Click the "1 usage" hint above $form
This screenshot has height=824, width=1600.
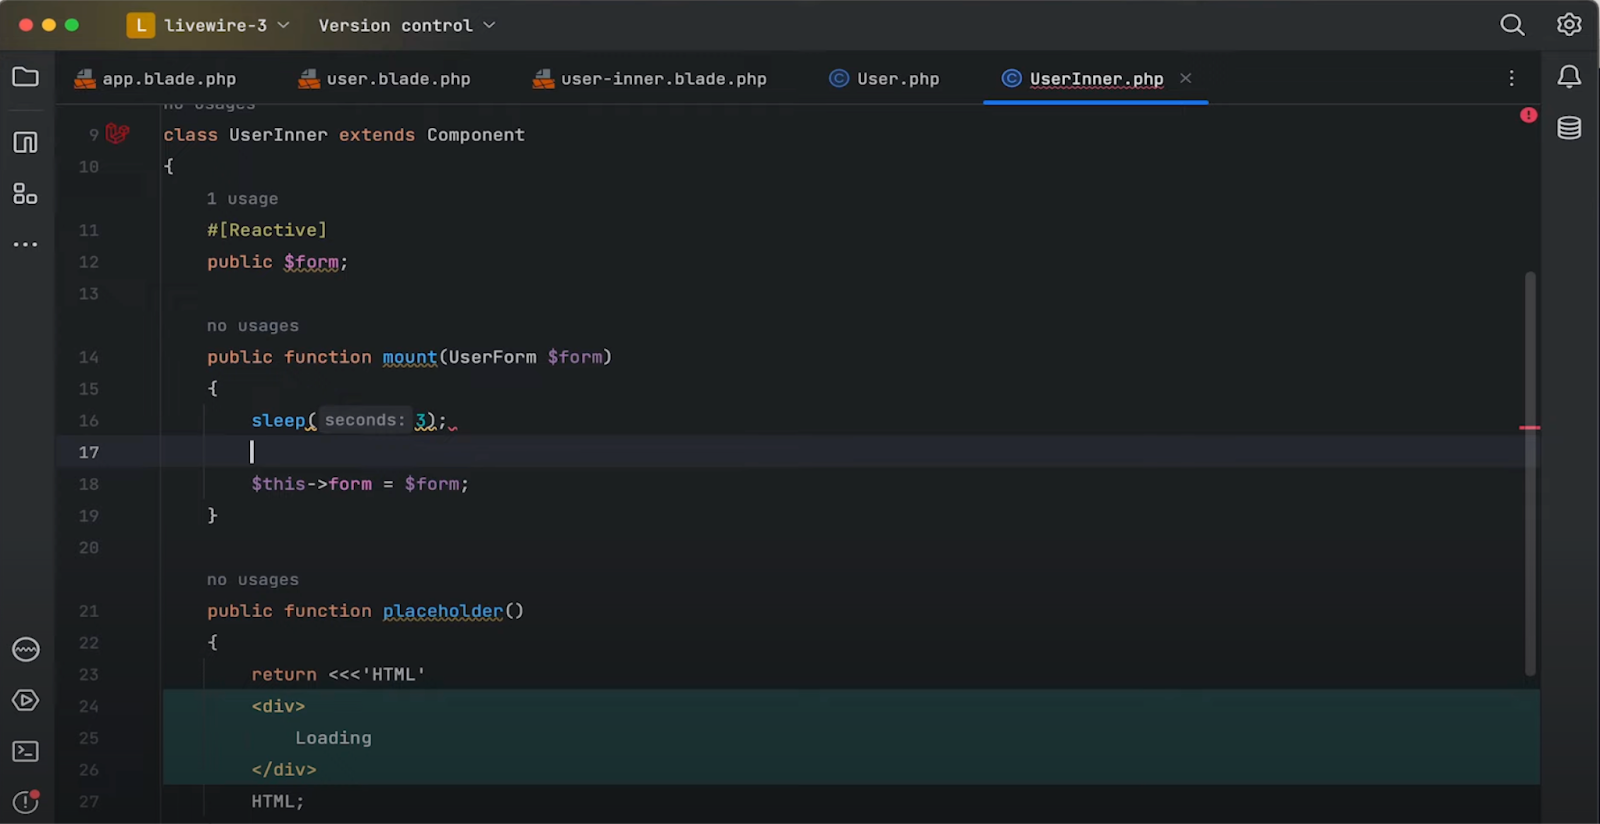point(242,199)
